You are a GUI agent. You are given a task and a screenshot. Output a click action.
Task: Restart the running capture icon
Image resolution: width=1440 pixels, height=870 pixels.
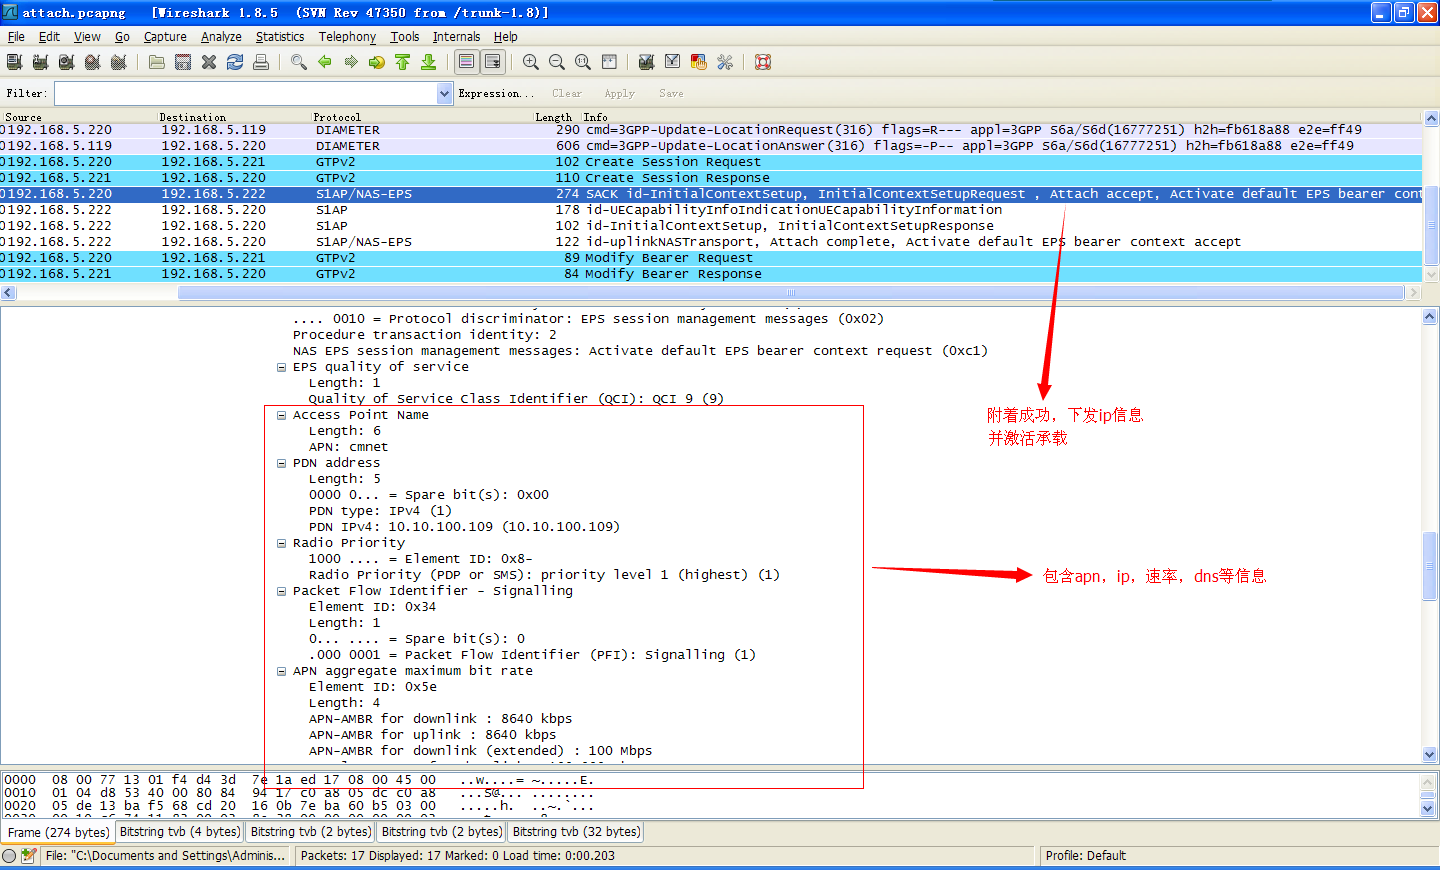[x=118, y=62]
